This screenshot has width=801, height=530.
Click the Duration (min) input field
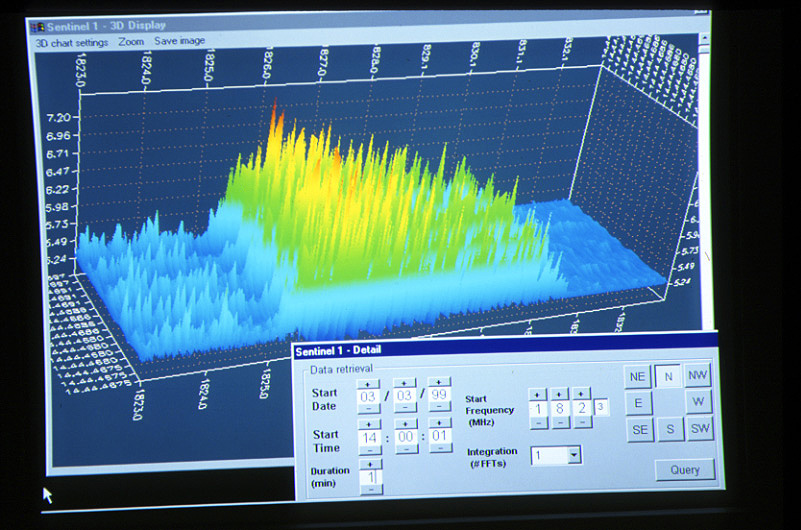[370, 477]
